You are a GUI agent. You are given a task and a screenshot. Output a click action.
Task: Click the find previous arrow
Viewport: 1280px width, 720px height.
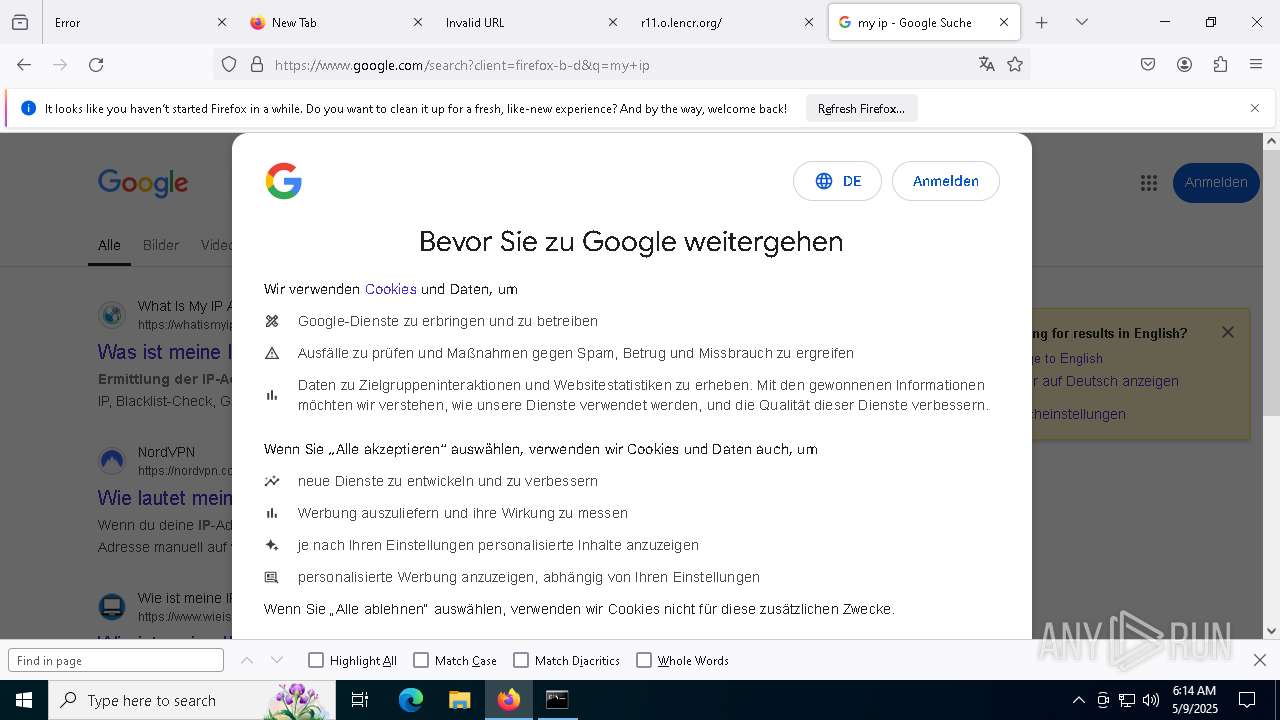247,660
